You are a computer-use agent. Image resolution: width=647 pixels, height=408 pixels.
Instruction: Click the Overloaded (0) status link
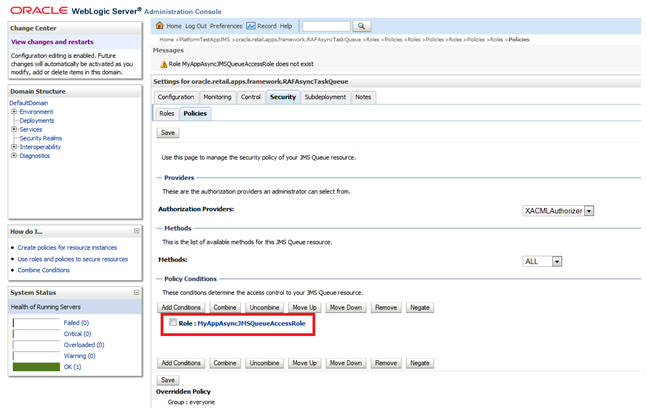coord(84,345)
